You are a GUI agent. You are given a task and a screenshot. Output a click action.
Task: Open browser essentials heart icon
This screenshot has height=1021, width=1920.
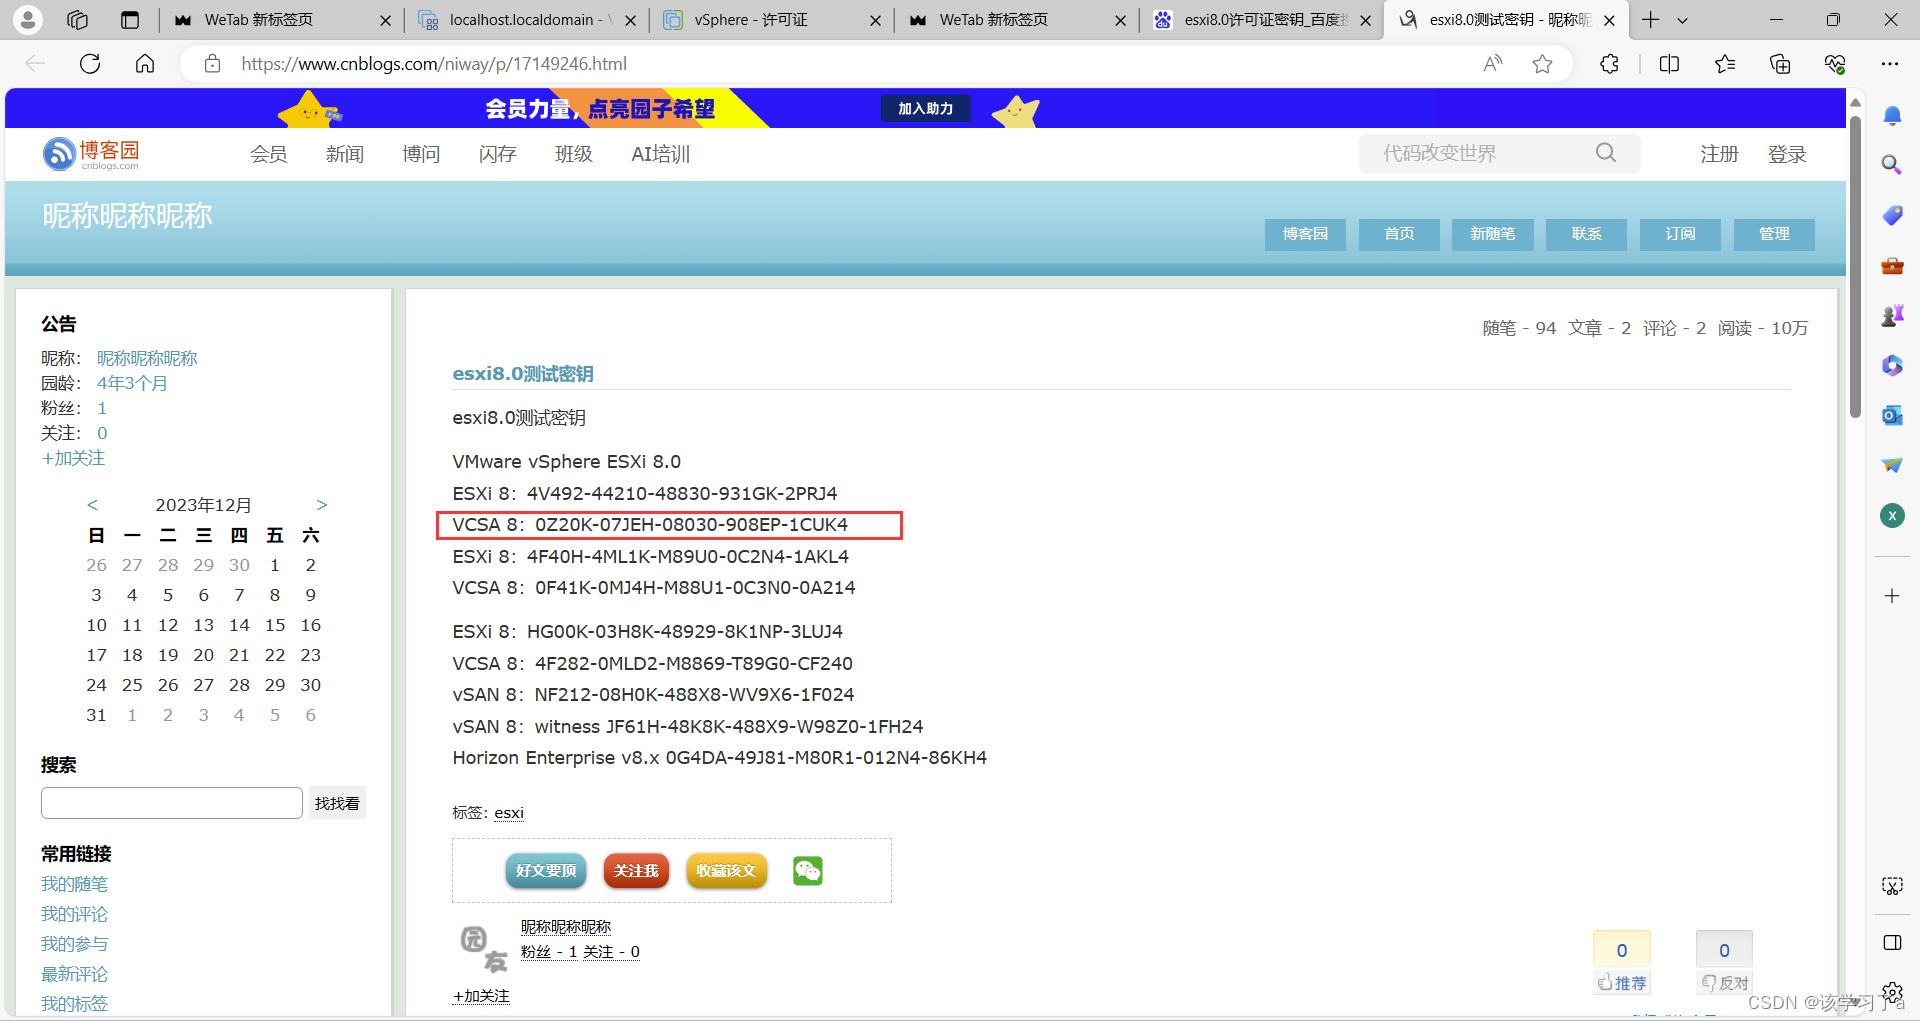[1835, 64]
